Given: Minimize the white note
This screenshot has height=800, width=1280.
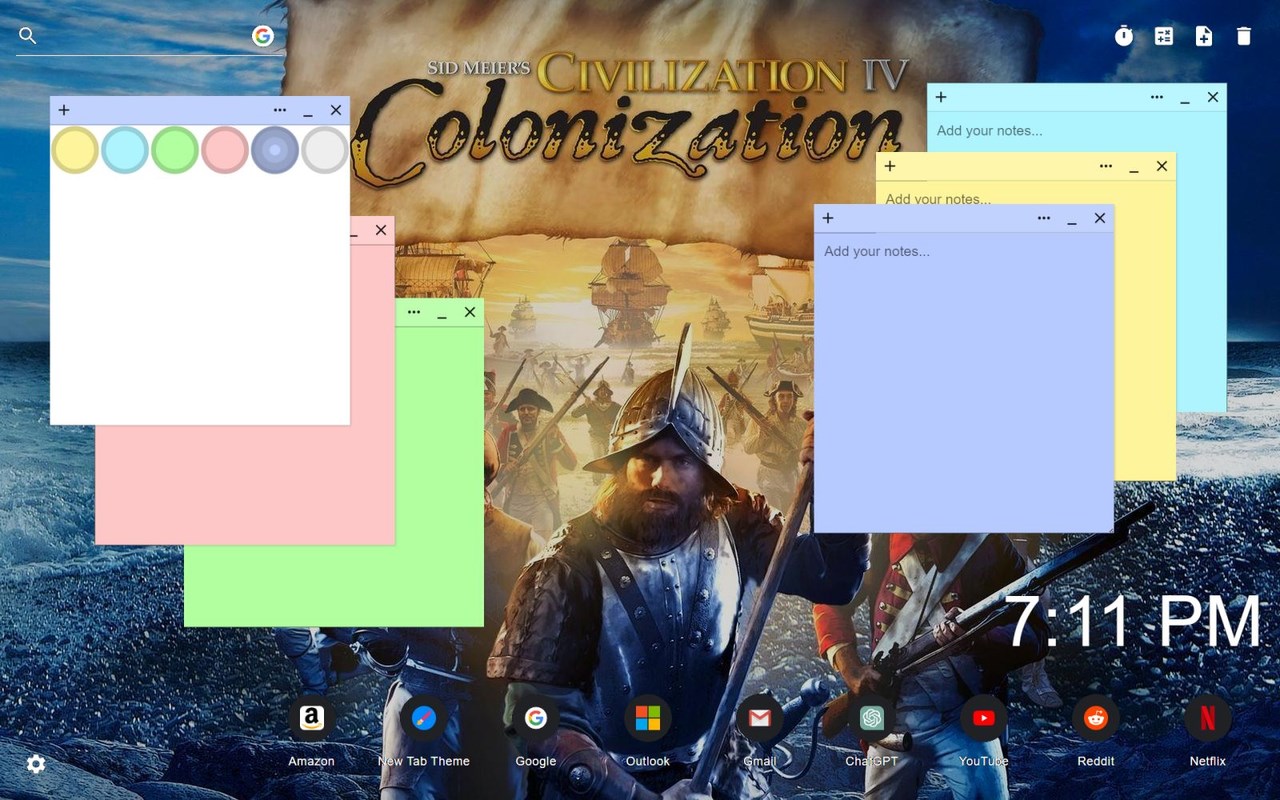Looking at the screenshot, I should (x=308, y=111).
